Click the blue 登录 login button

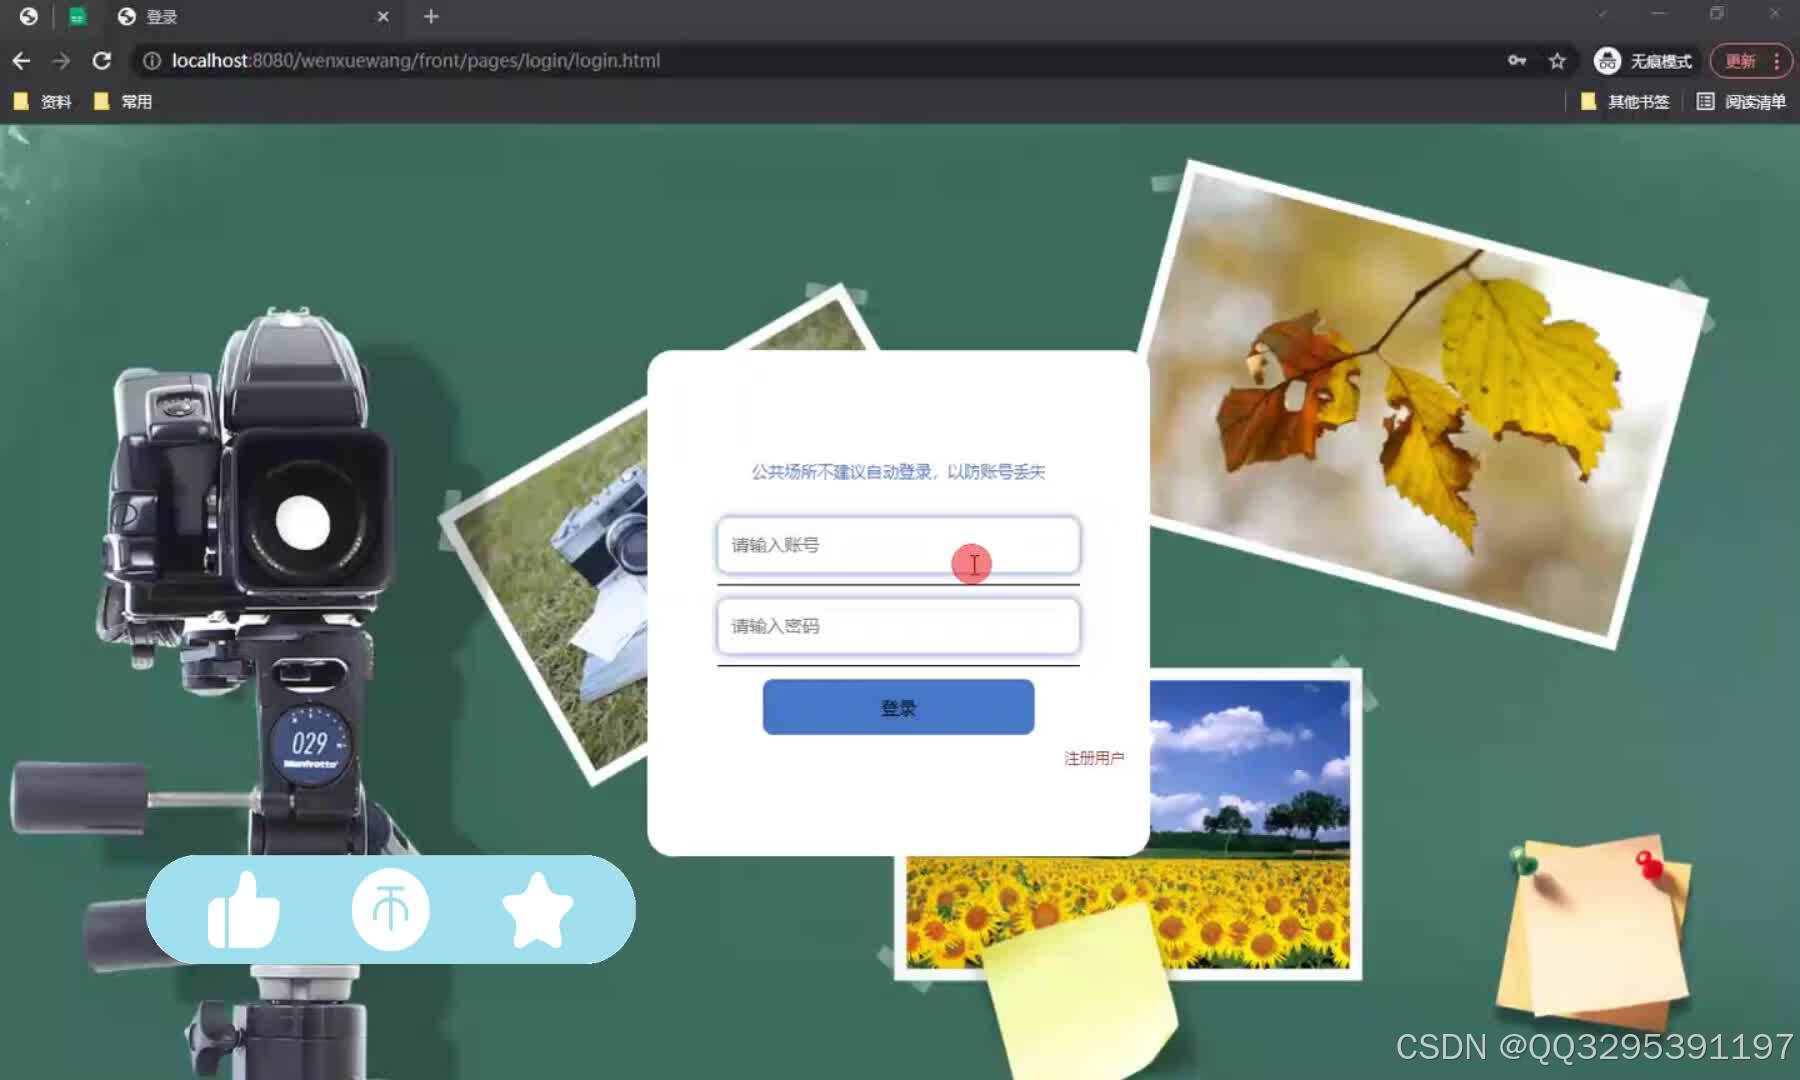pos(898,707)
